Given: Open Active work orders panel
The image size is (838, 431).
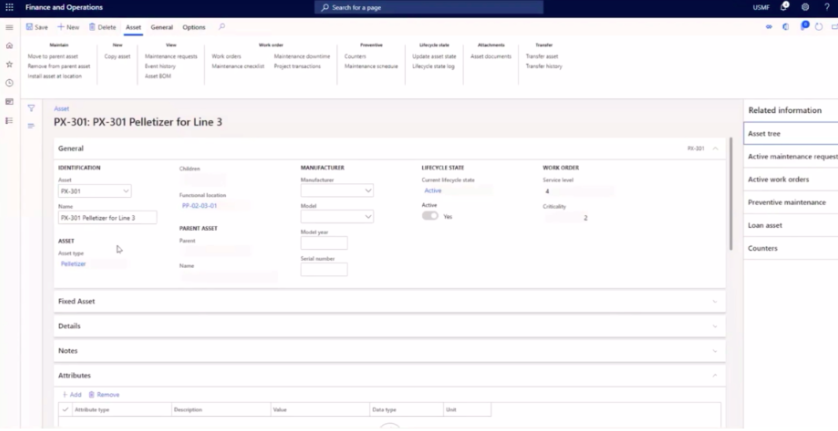Looking at the screenshot, I should (x=790, y=180).
